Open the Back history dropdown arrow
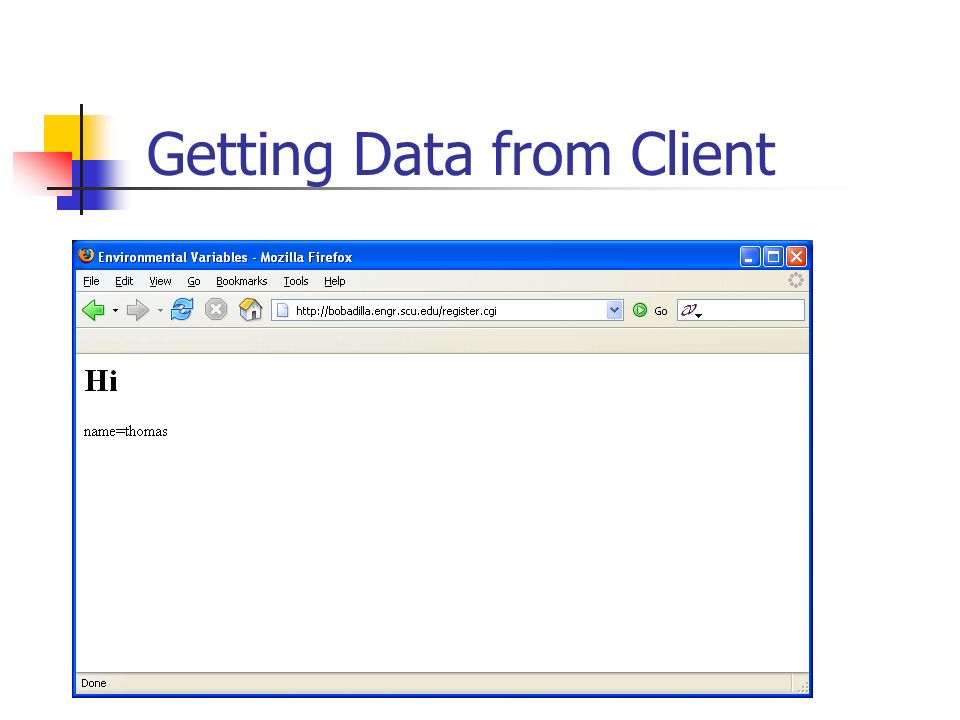This screenshot has width=960, height=720. pyautogui.click(x=115, y=310)
